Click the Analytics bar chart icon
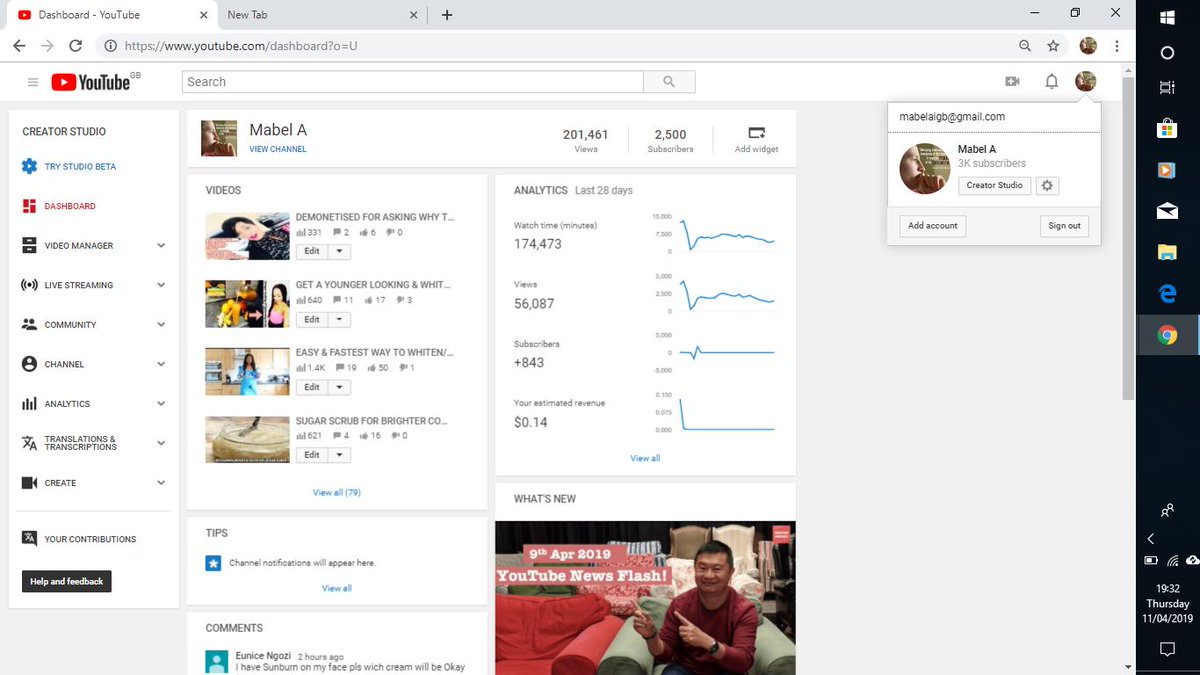Image resolution: width=1200 pixels, height=675 pixels. pyautogui.click(x=29, y=404)
